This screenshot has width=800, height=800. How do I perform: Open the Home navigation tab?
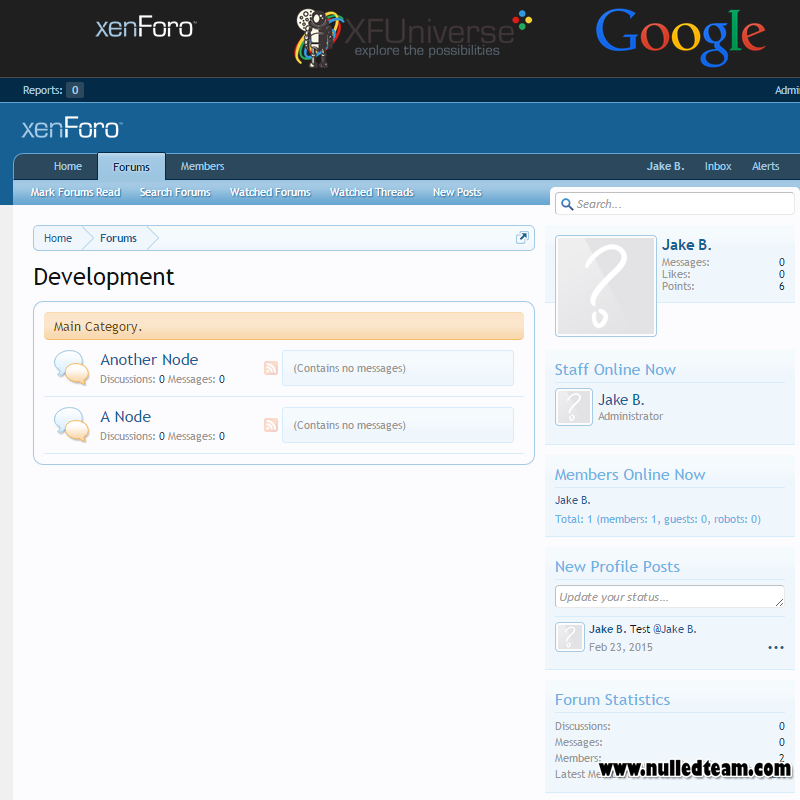(x=68, y=166)
